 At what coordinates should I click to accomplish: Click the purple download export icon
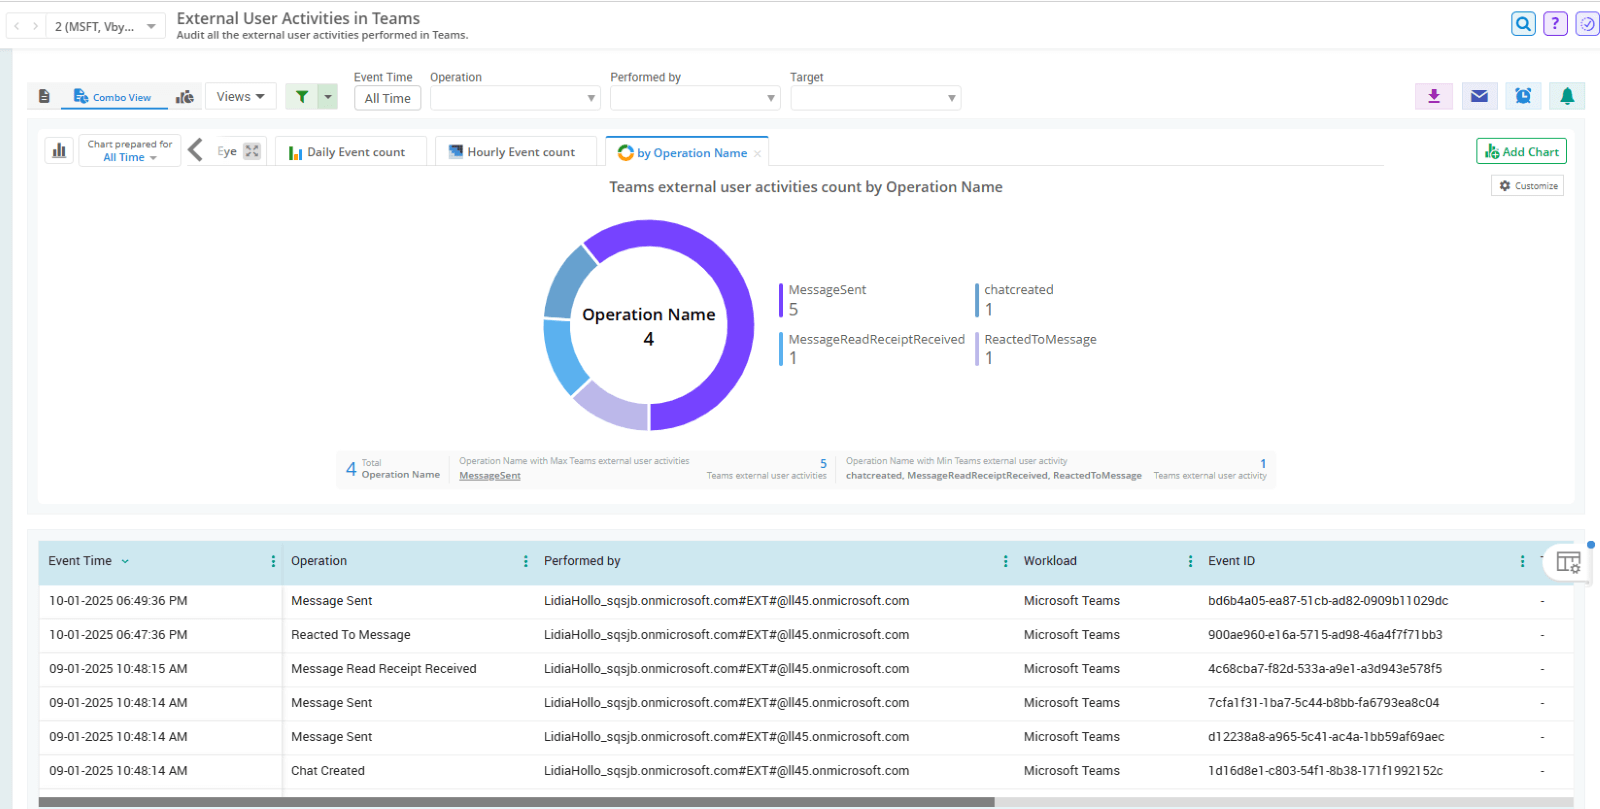click(x=1434, y=96)
